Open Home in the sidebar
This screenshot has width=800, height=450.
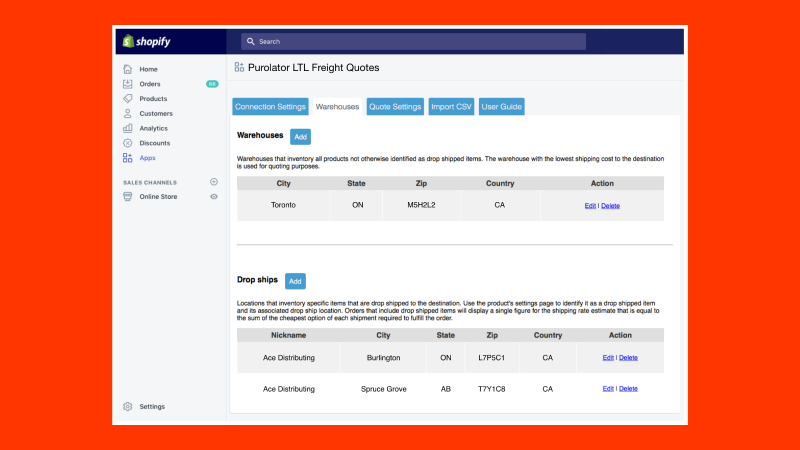[148, 69]
